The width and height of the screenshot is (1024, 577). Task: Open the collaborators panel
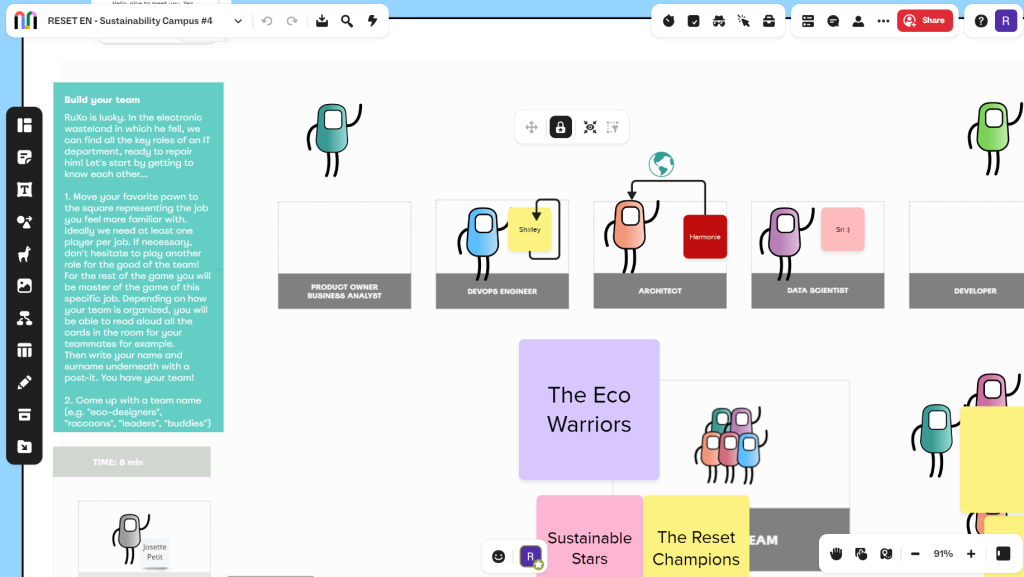pyautogui.click(x=858, y=20)
